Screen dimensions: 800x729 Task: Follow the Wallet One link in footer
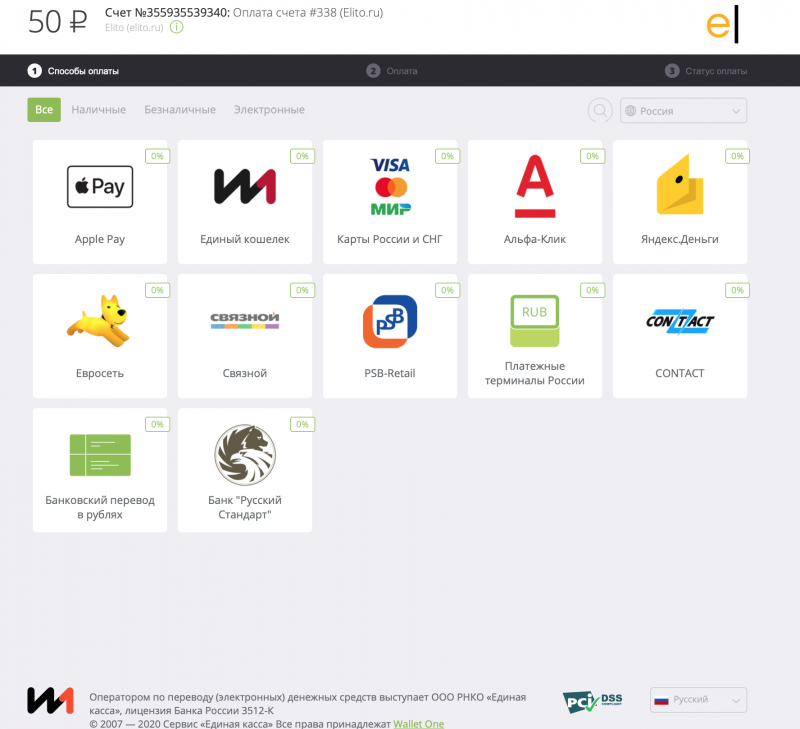[418, 724]
